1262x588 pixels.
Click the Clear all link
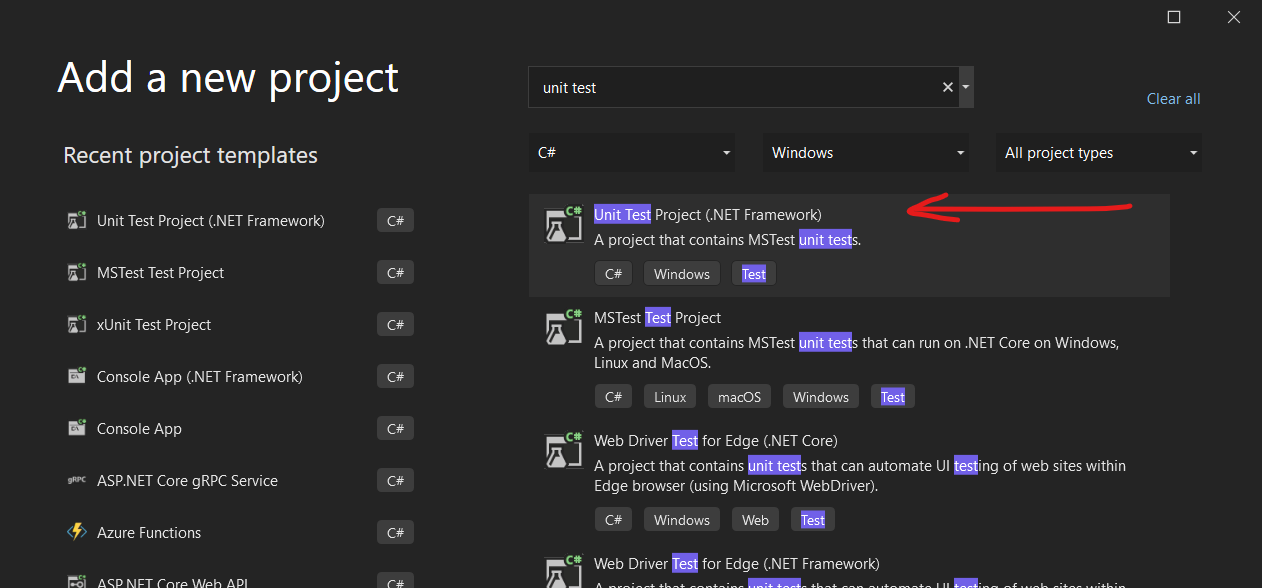(x=1173, y=98)
